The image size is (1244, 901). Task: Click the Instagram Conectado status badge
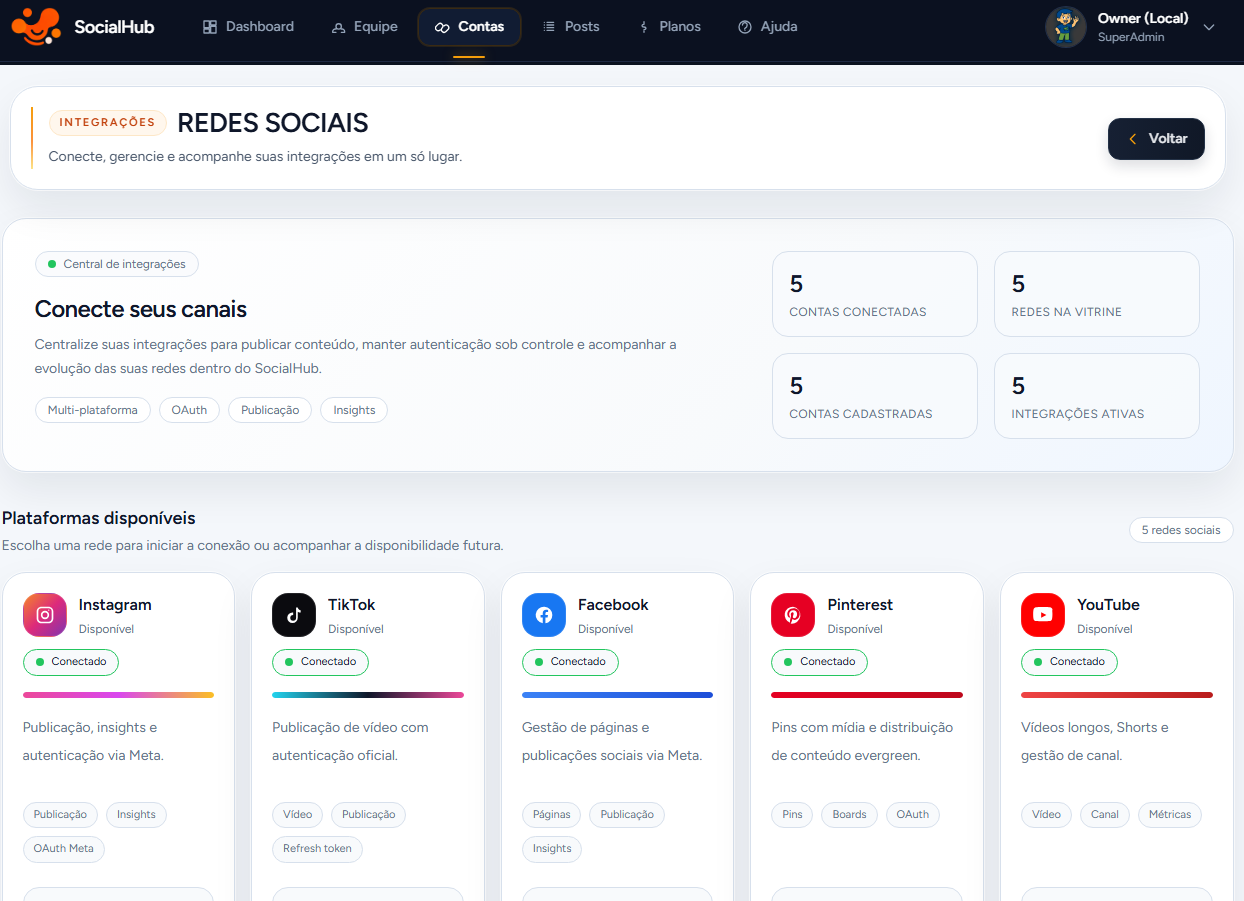(71, 662)
